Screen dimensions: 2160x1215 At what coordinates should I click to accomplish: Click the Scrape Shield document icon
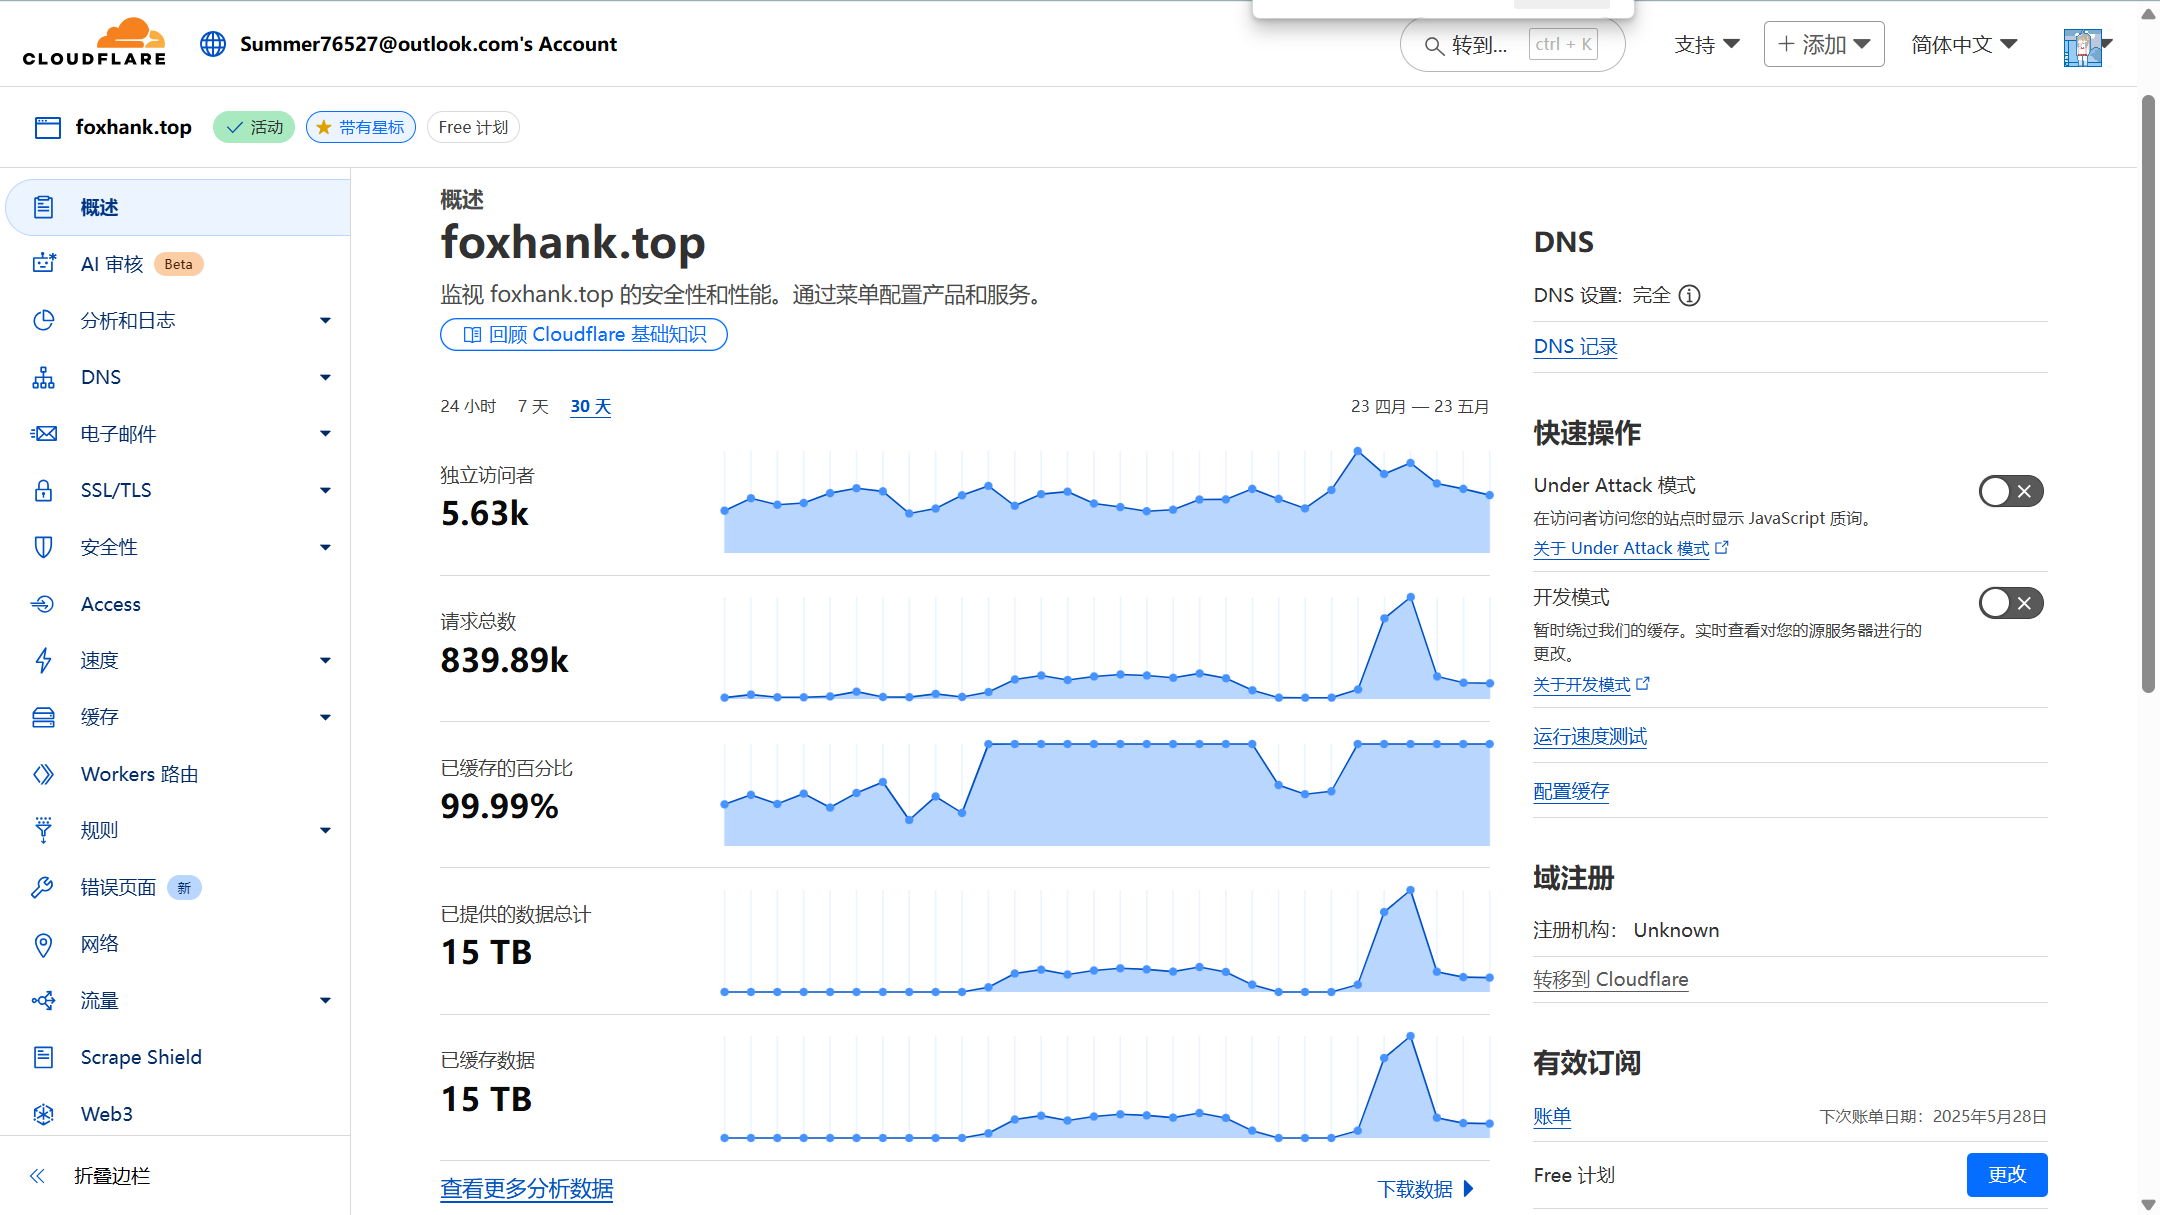43,1057
